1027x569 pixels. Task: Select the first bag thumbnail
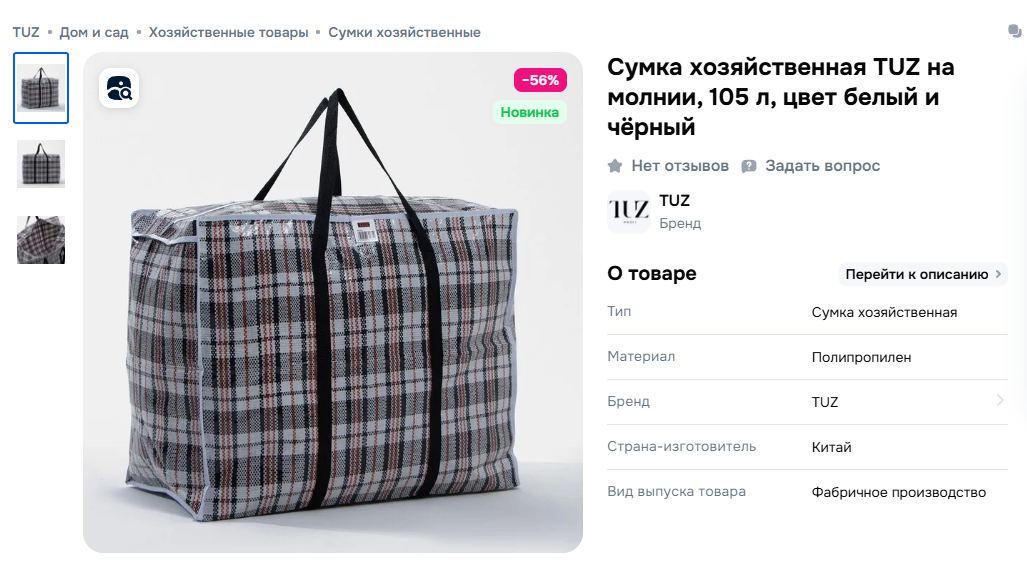41,88
